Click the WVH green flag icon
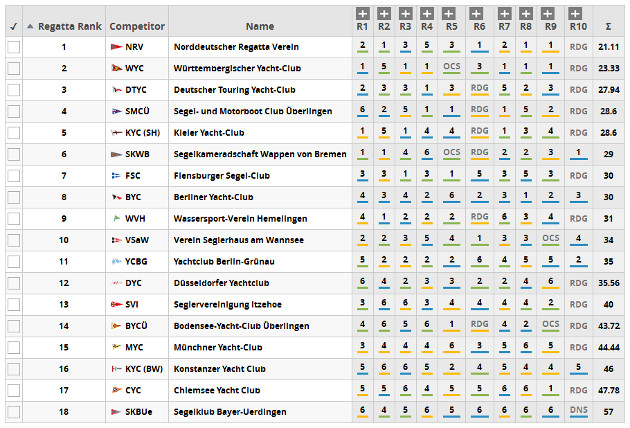 click(116, 219)
